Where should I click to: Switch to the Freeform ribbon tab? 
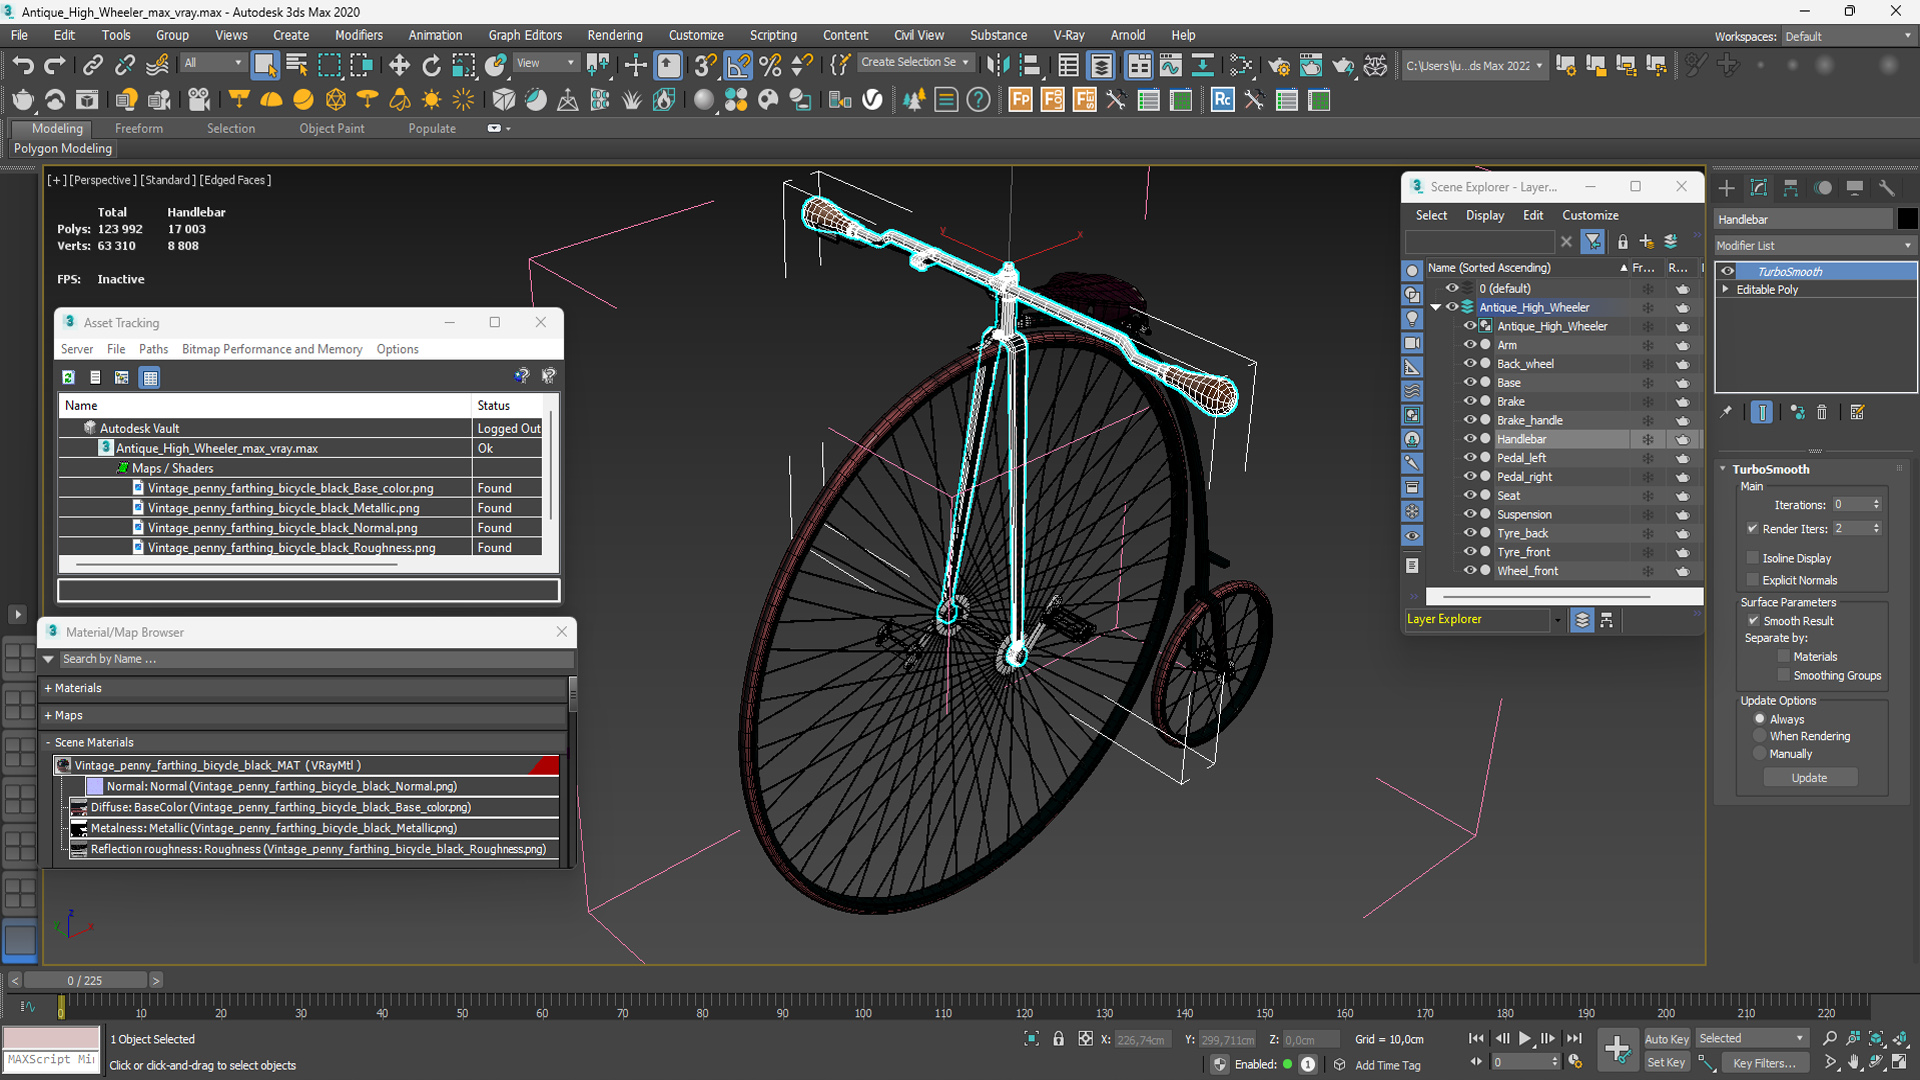tap(139, 128)
